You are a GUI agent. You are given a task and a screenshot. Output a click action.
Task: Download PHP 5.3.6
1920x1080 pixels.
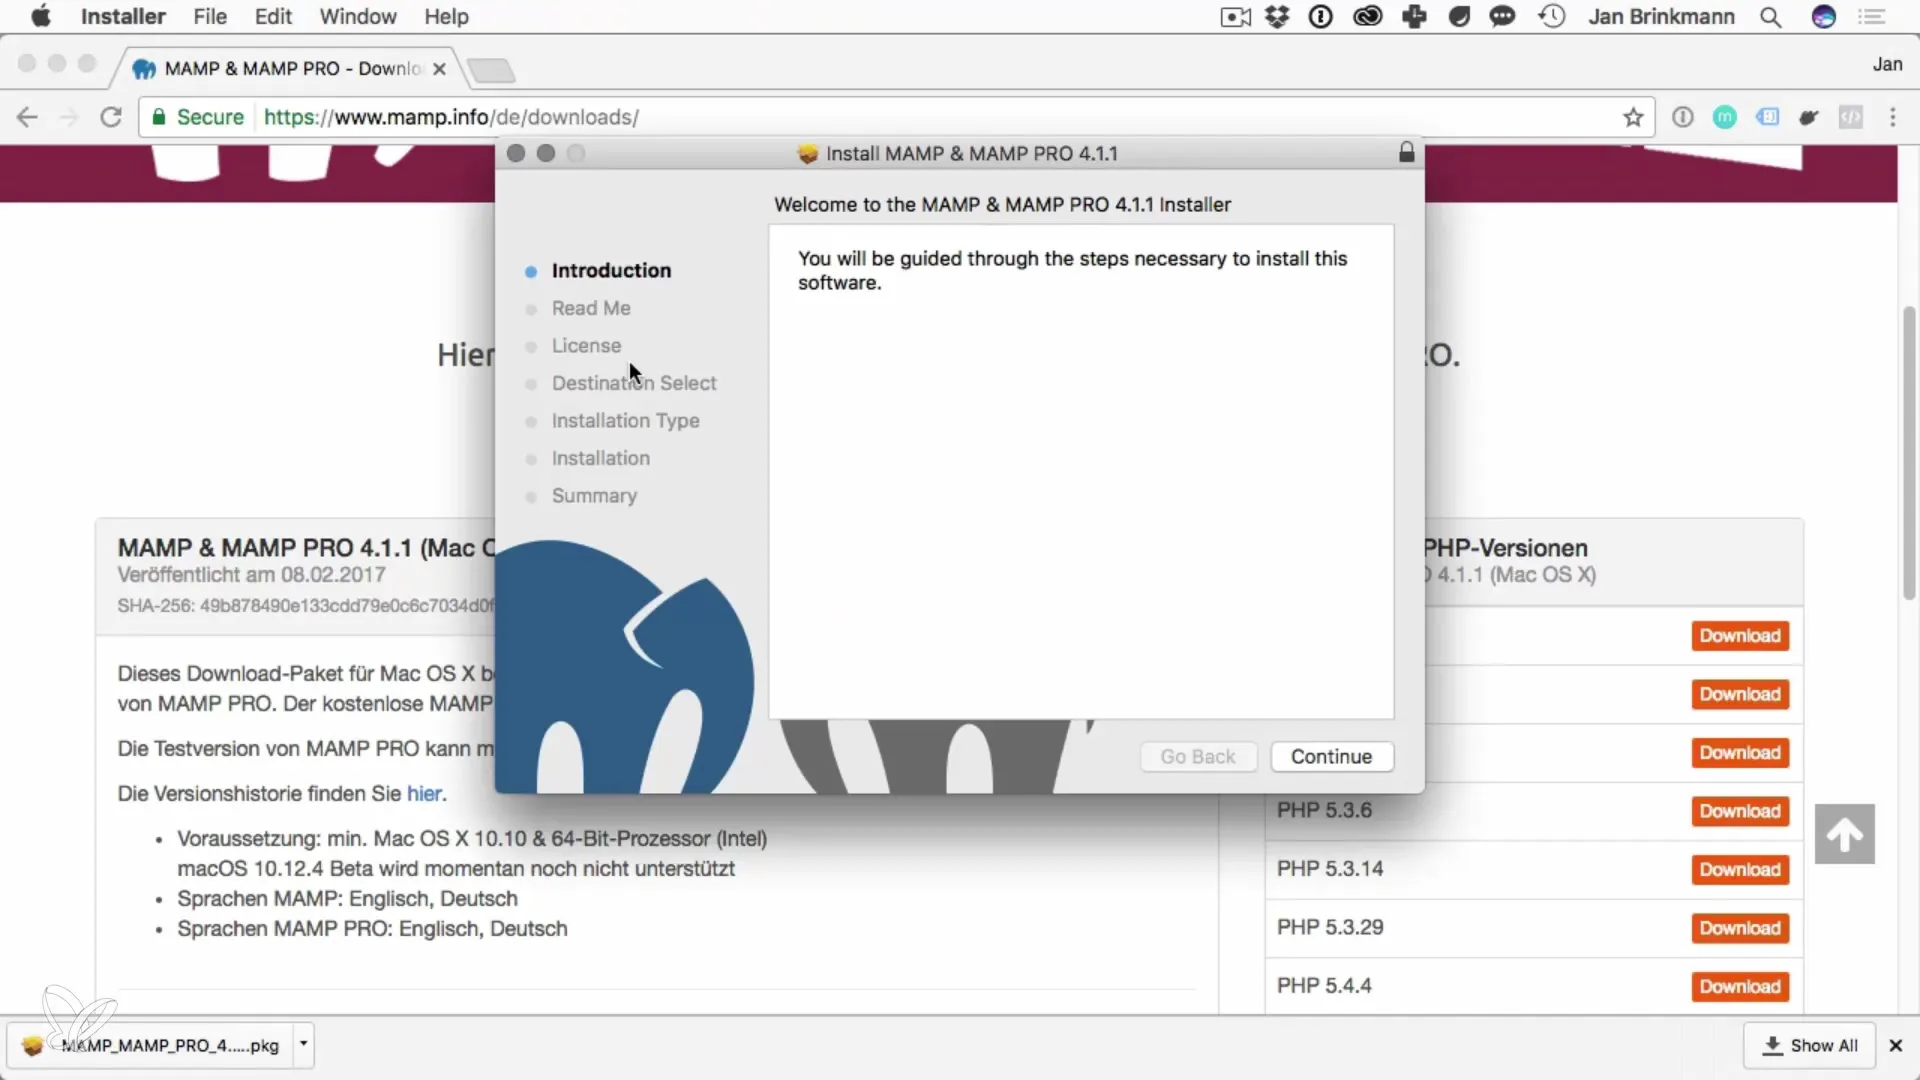pyautogui.click(x=1740, y=811)
